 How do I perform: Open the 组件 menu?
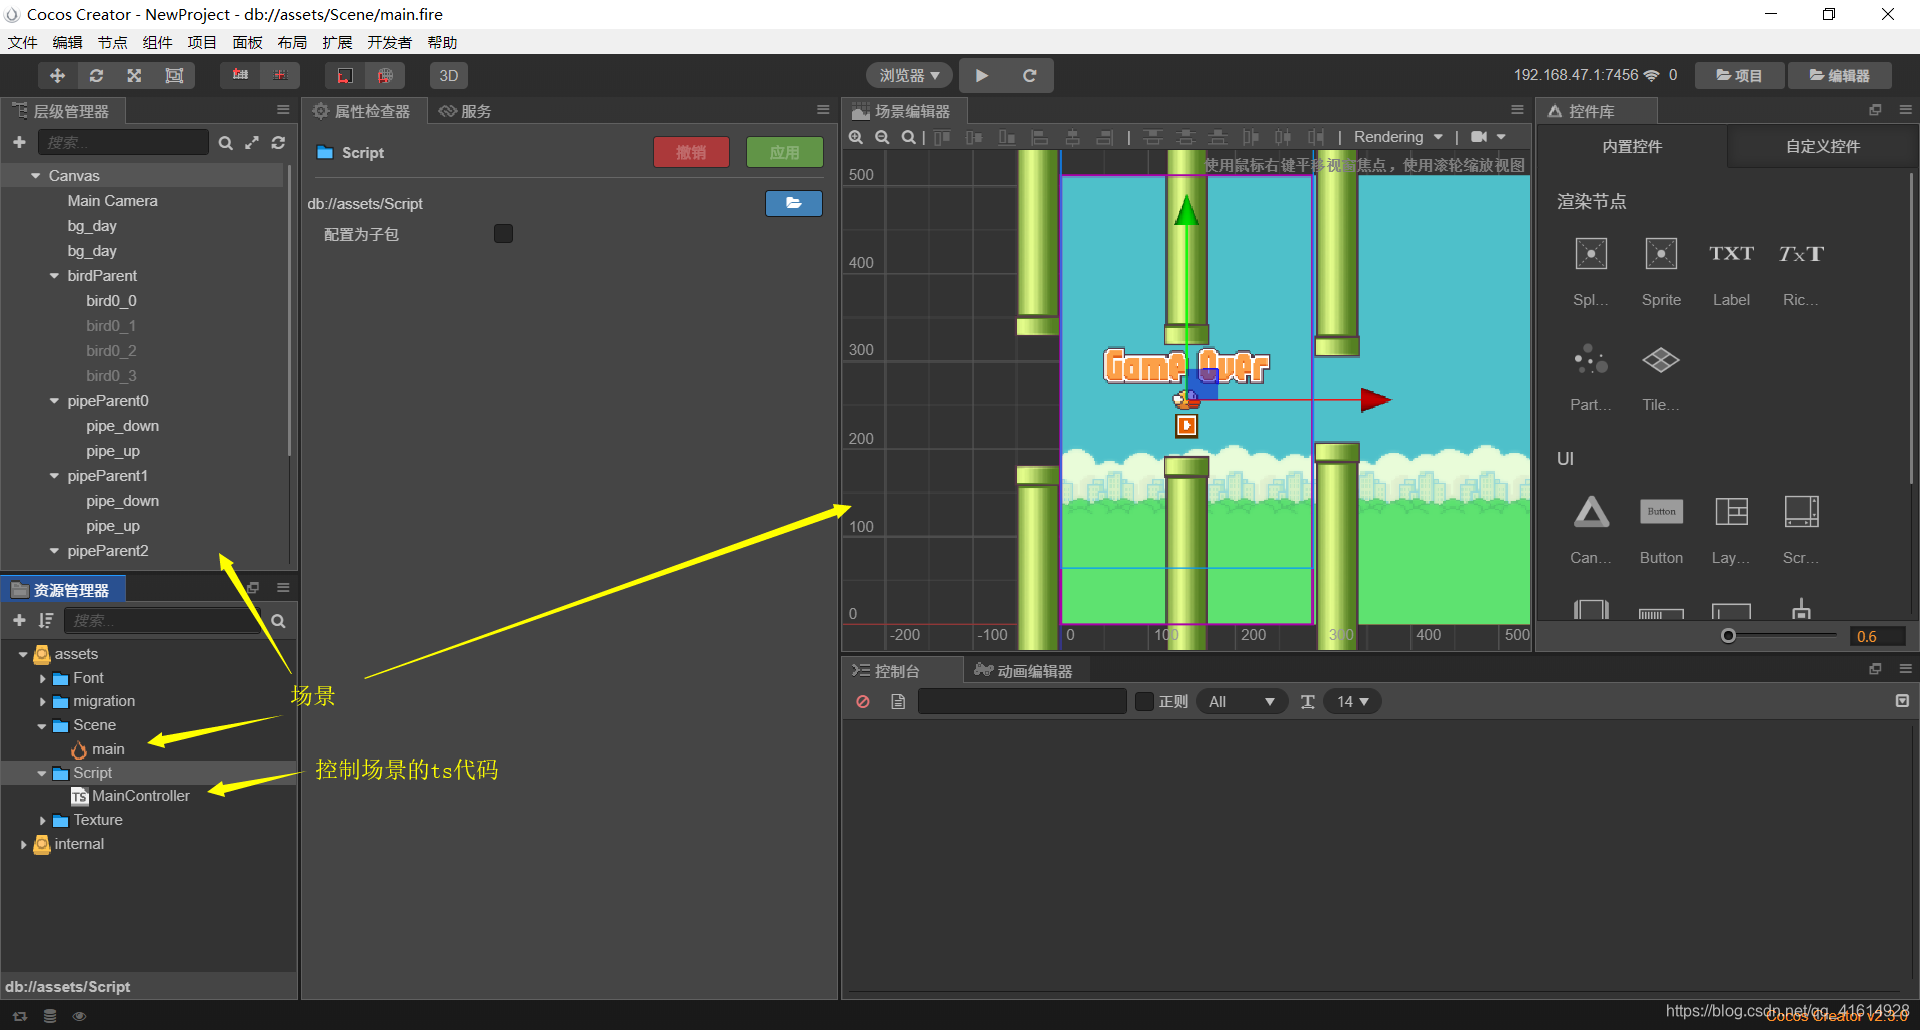tap(157, 42)
